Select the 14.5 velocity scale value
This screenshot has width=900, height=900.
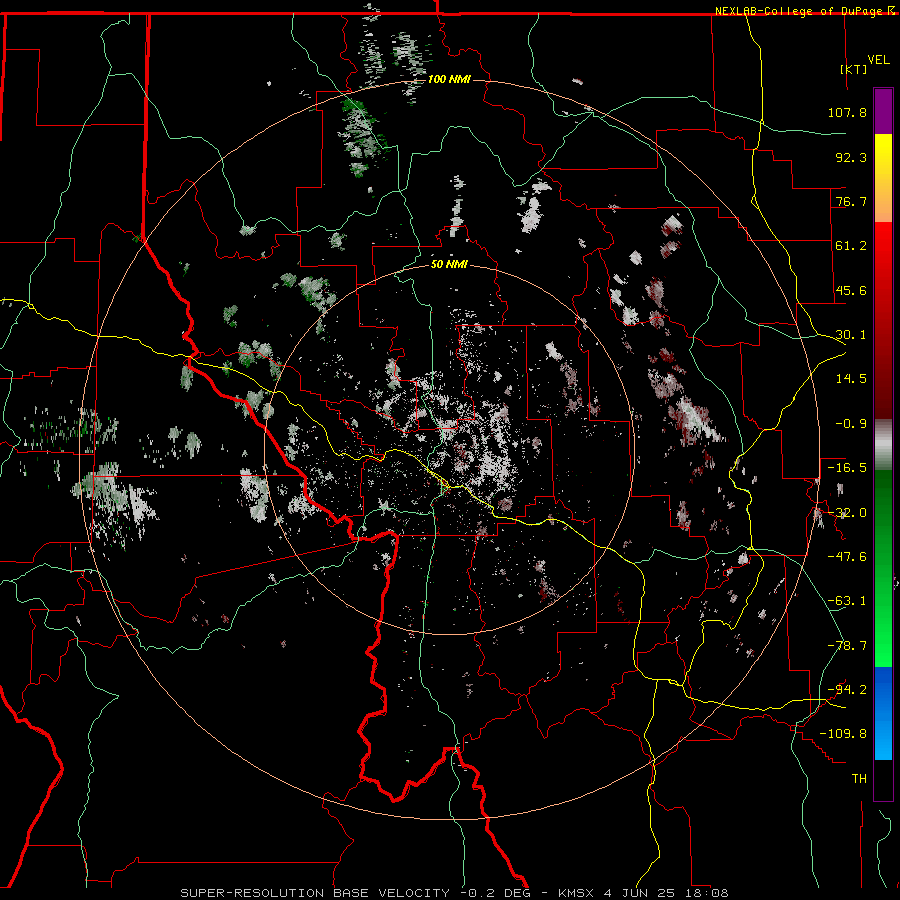(851, 379)
